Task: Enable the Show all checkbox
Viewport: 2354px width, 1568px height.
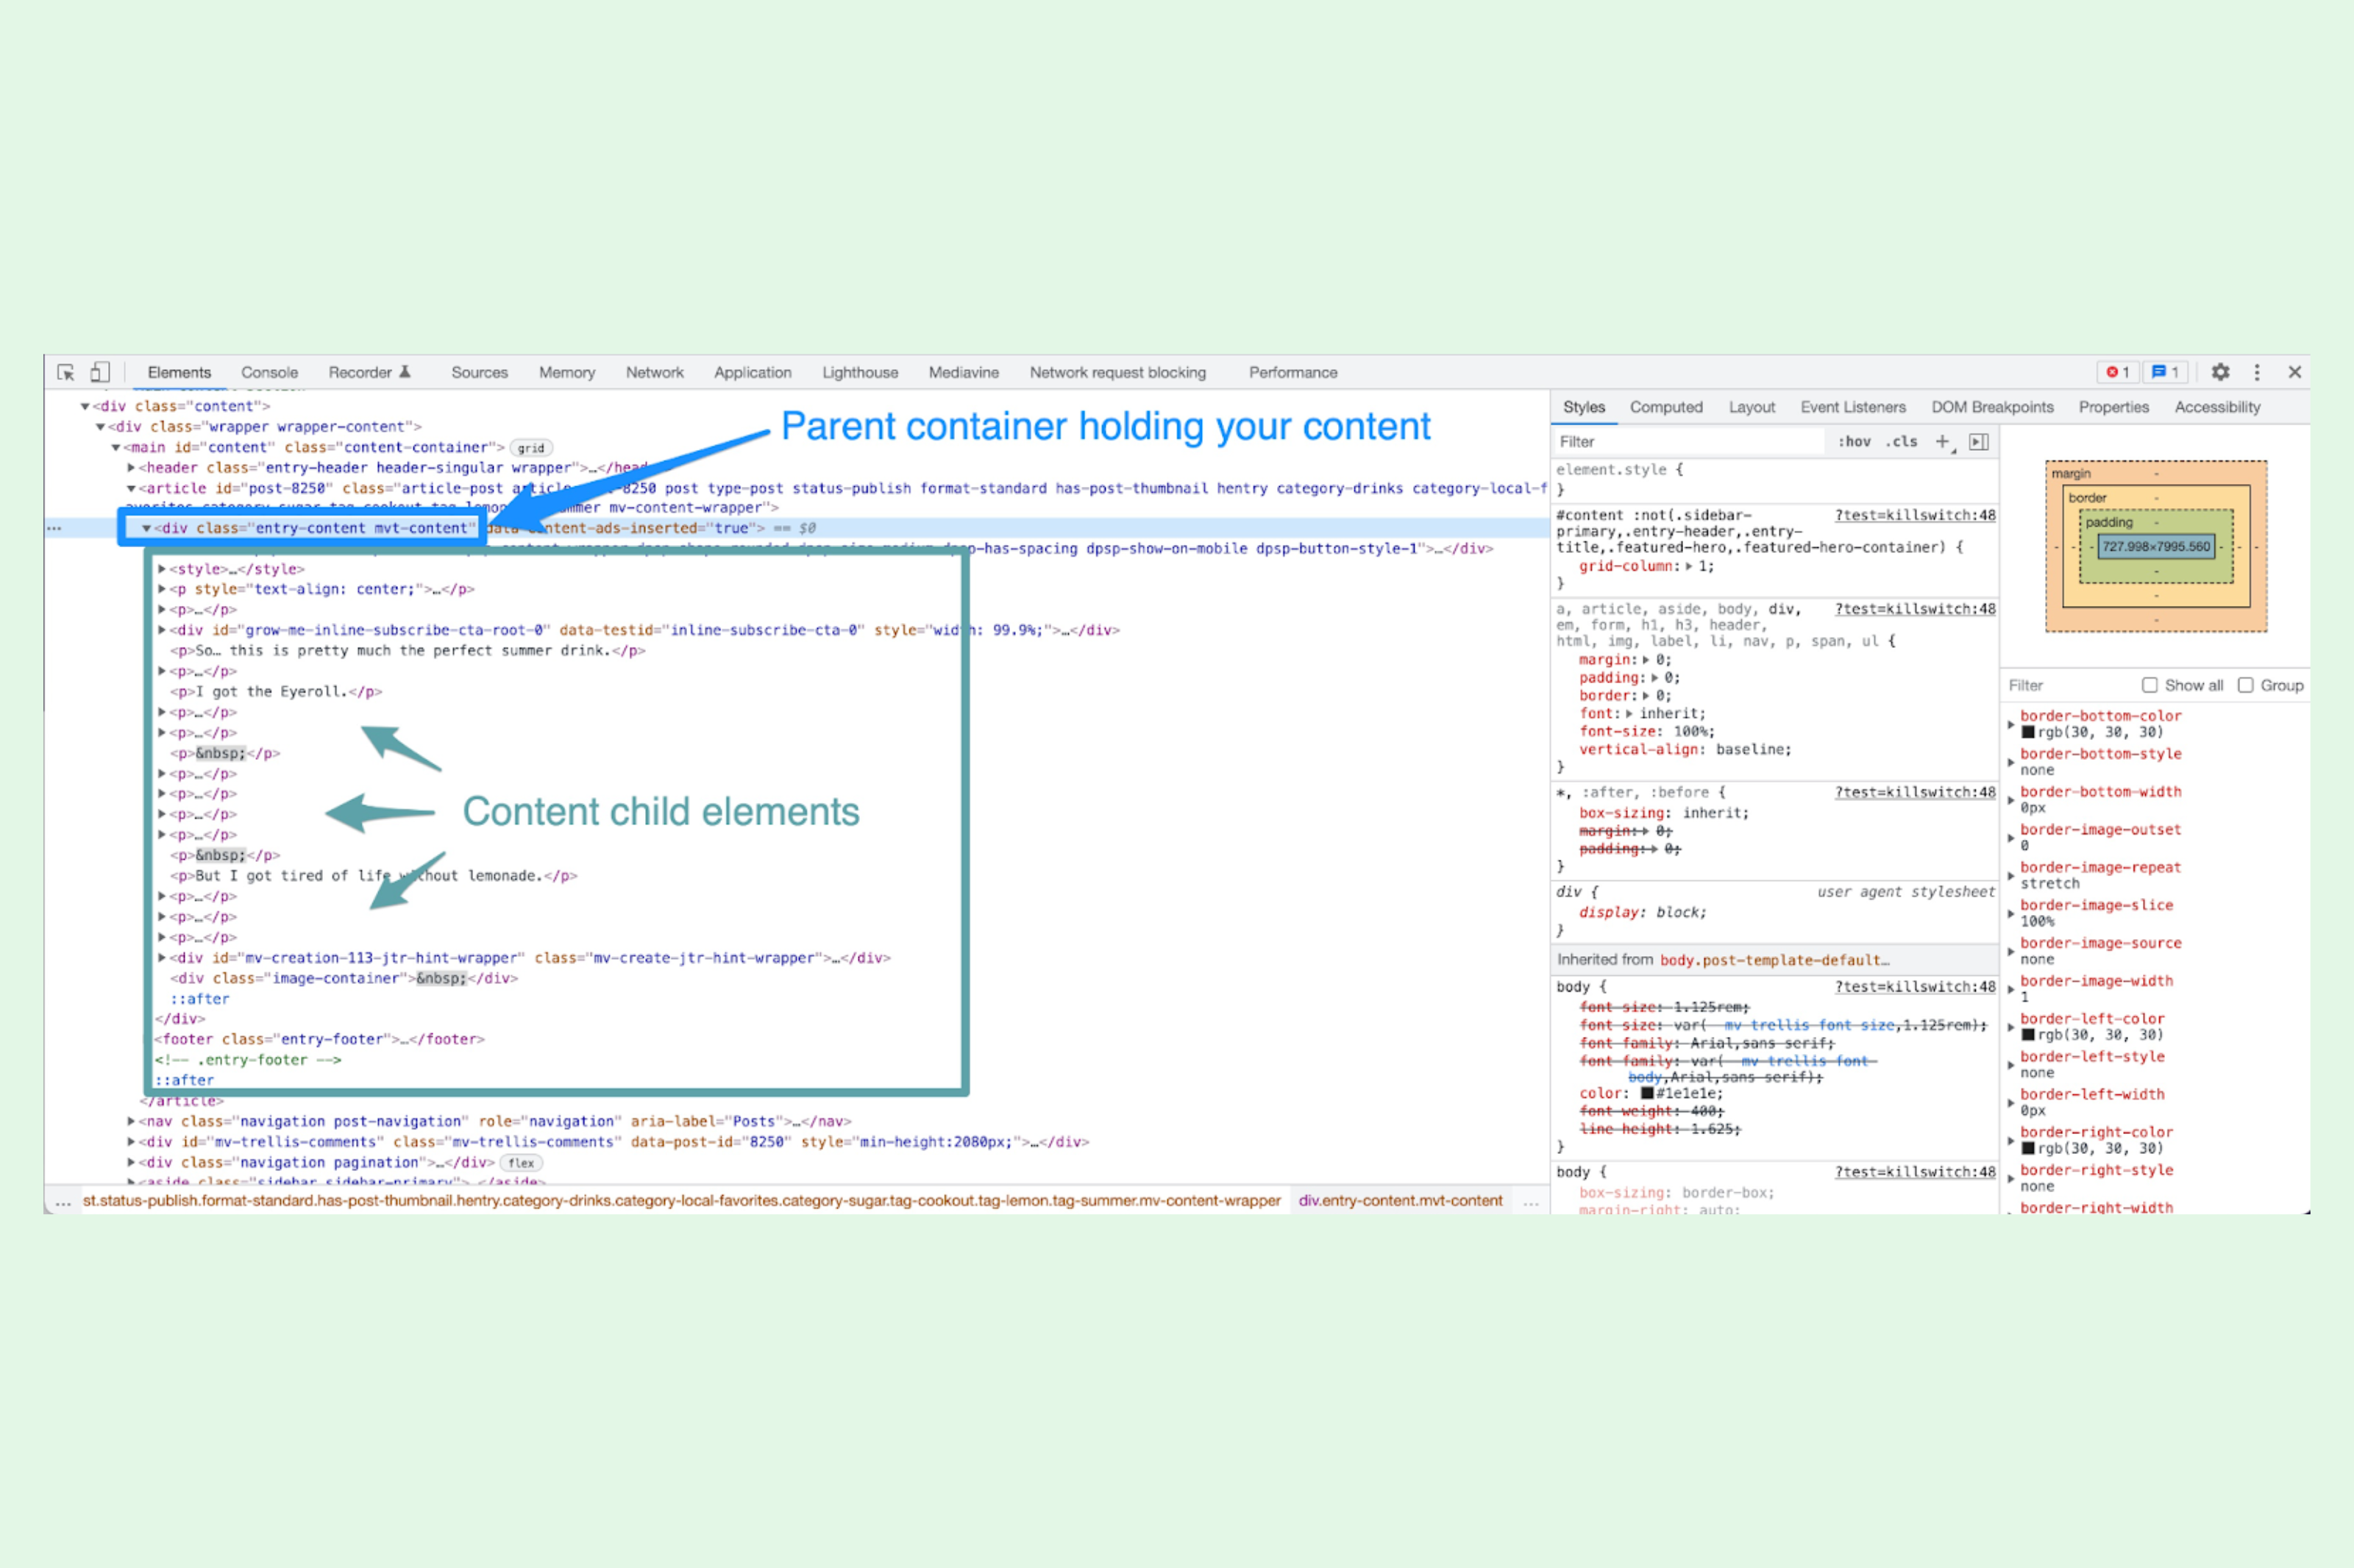Action: 2149,685
